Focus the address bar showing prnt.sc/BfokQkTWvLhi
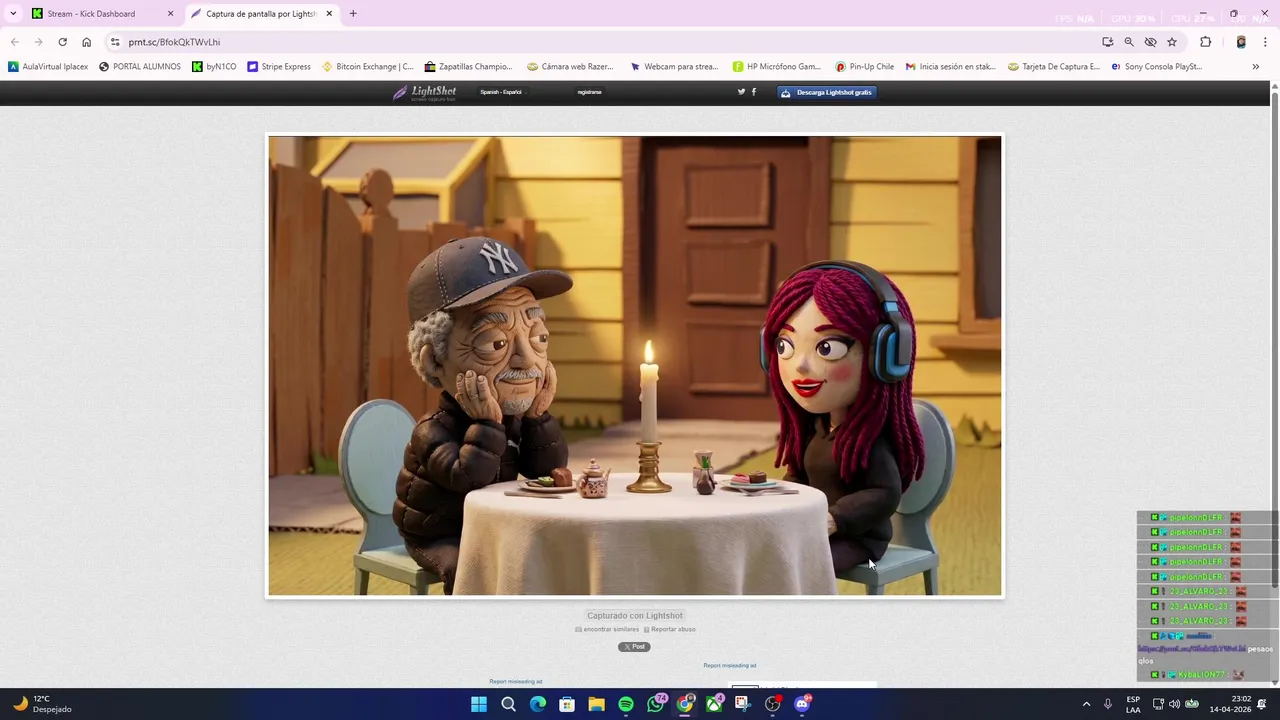The image size is (1280, 720). 600,42
